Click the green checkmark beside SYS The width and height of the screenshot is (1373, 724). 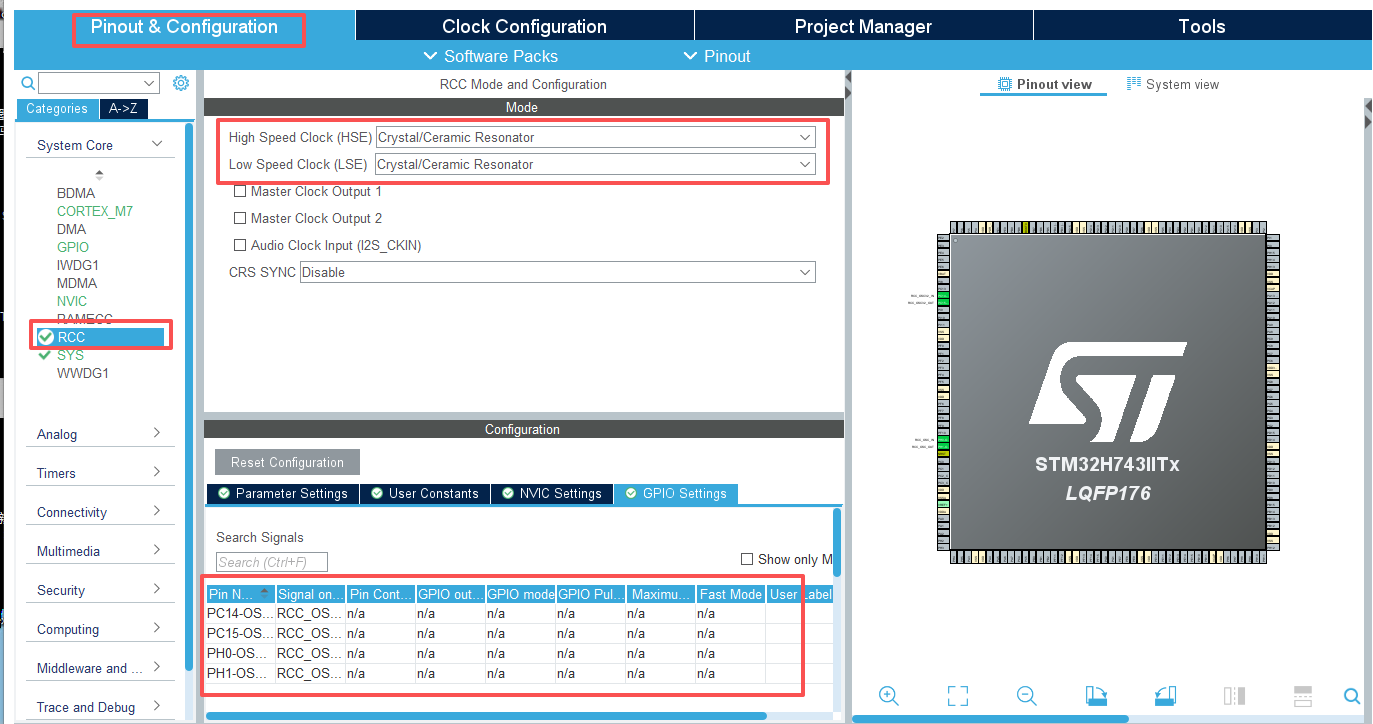coord(44,355)
